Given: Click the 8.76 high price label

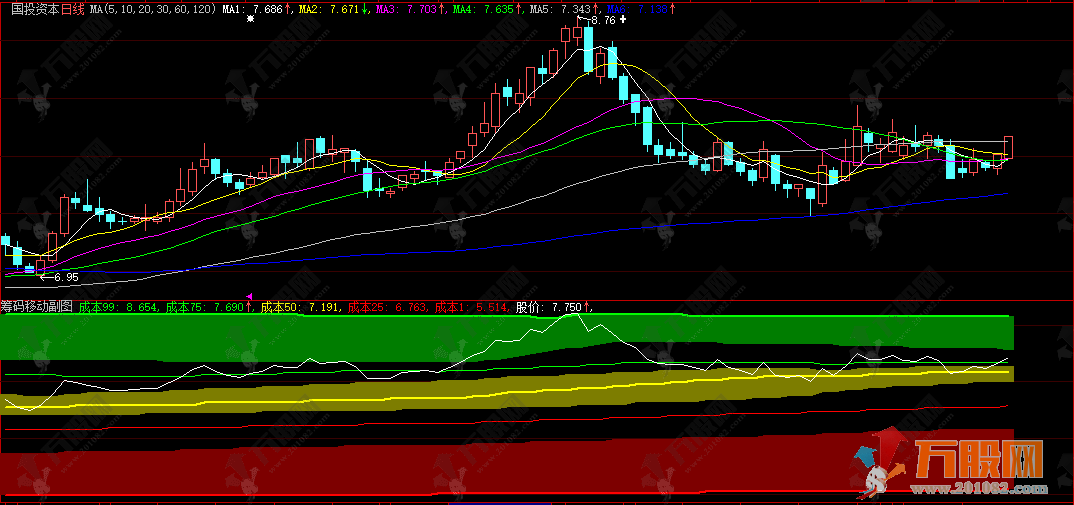Looking at the screenshot, I should (602, 20).
